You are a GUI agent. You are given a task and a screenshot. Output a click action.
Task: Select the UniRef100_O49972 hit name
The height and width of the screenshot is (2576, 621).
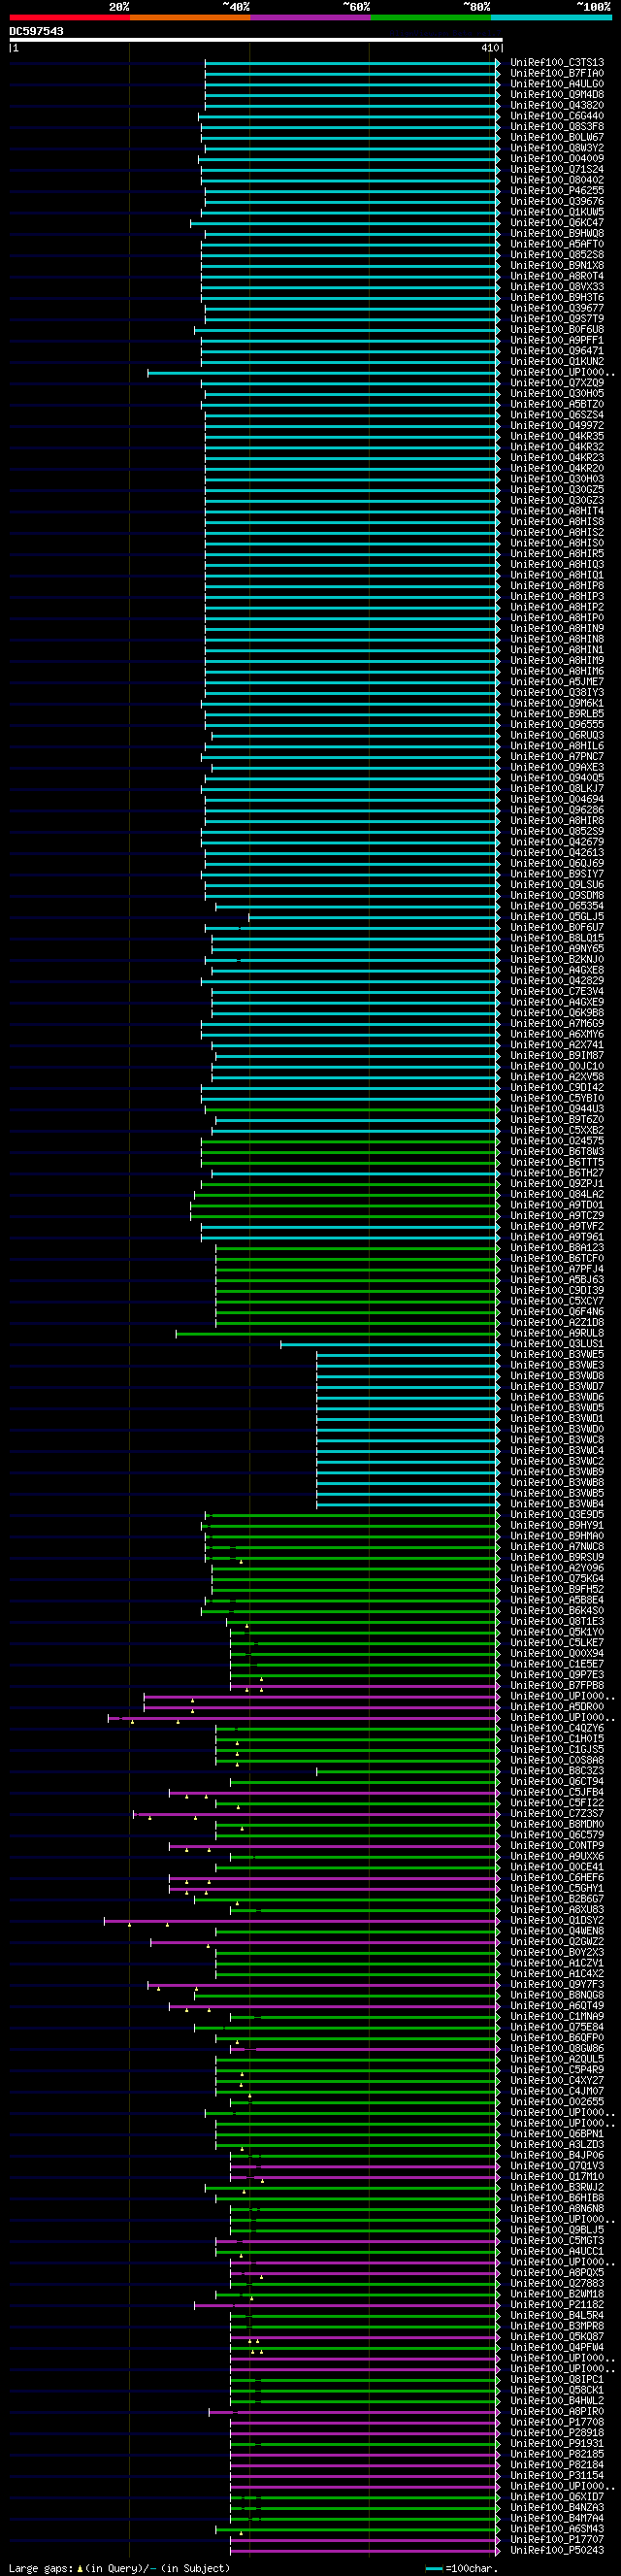(557, 425)
